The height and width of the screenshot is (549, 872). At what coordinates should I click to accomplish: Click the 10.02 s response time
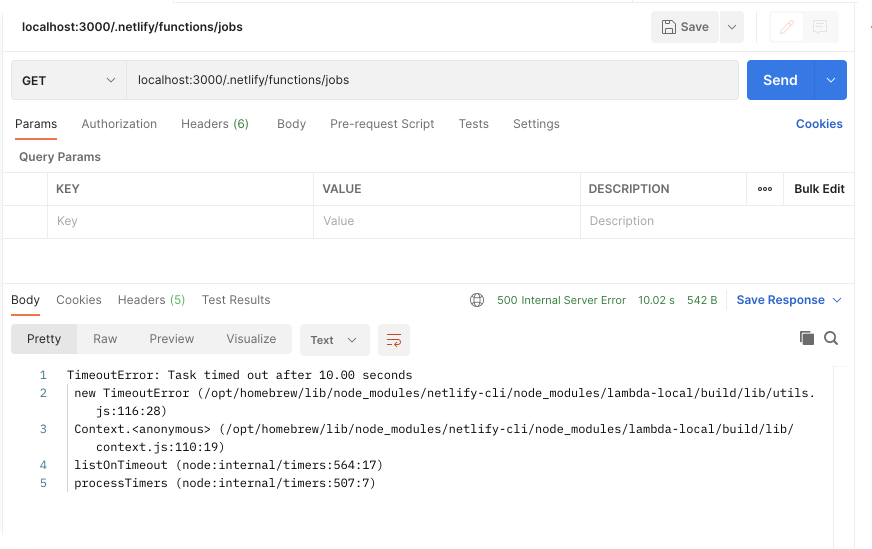pos(656,300)
